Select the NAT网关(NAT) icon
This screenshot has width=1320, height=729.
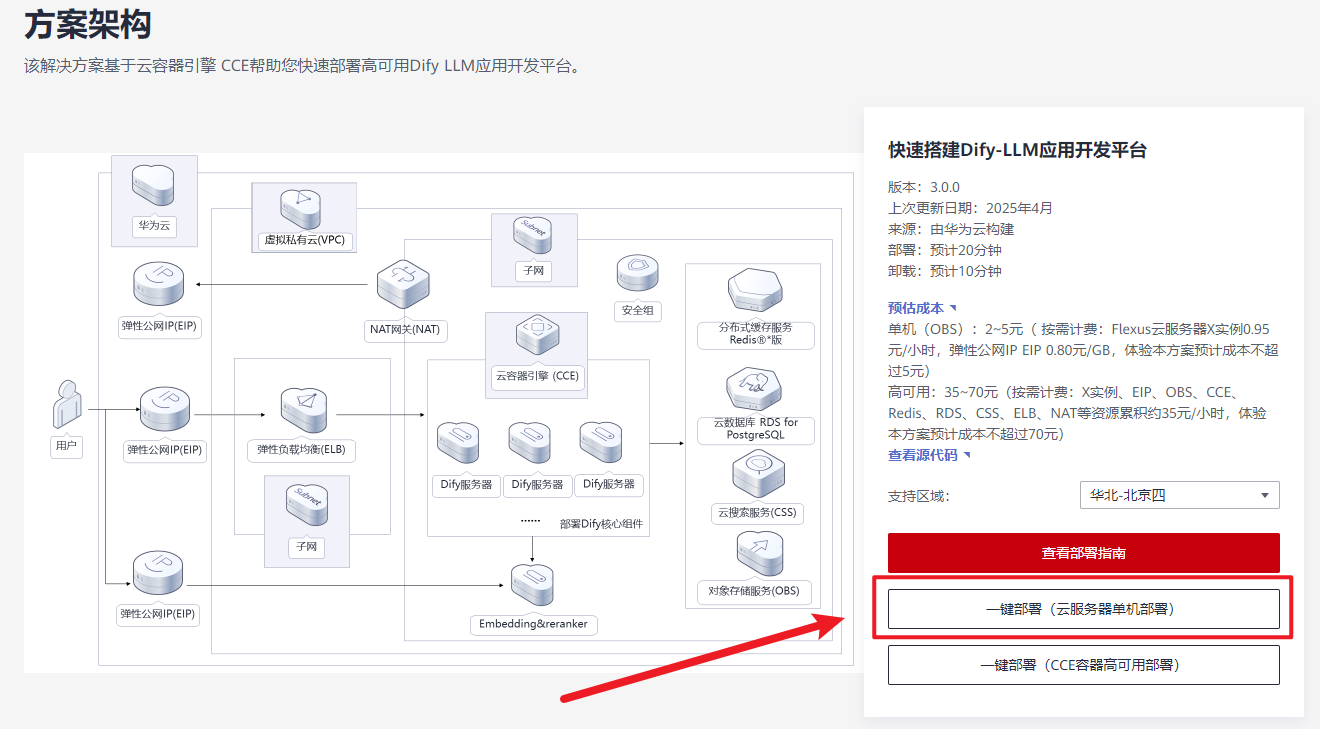[403, 284]
